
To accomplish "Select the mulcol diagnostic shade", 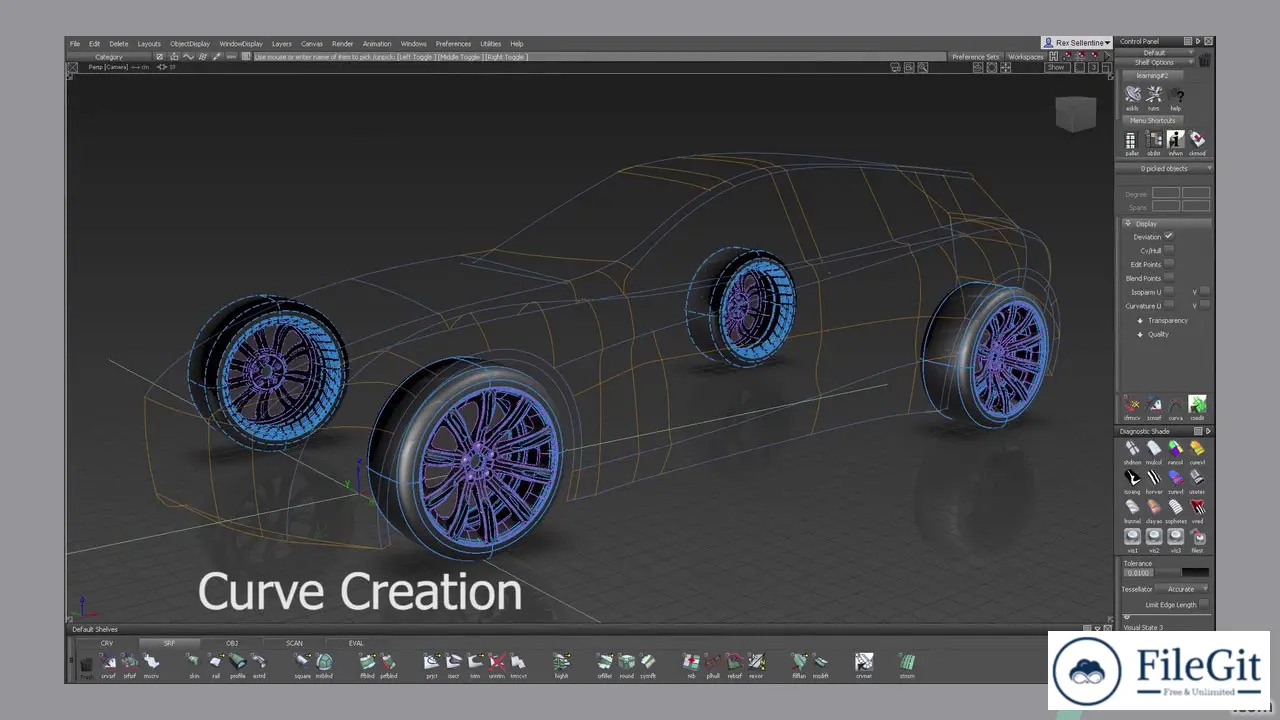I will (1154, 451).
